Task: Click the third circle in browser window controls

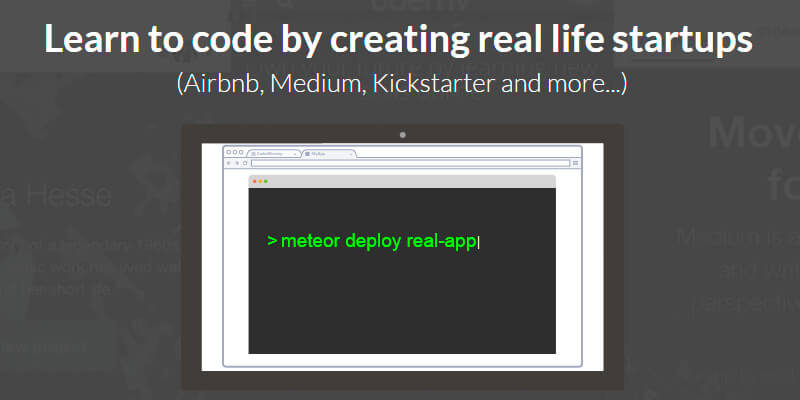Action: [240, 152]
